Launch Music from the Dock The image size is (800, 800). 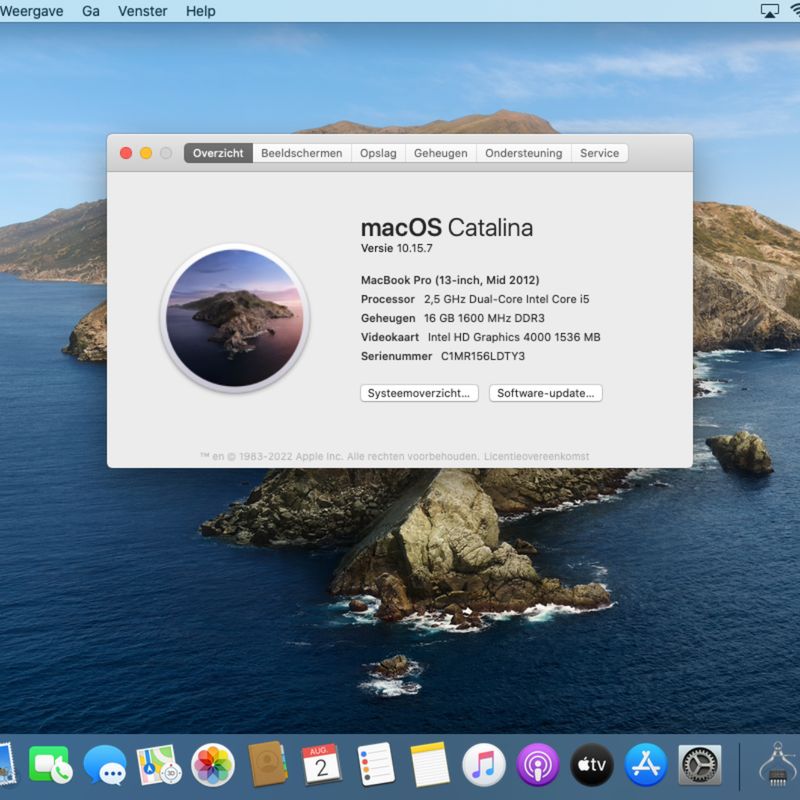click(484, 765)
